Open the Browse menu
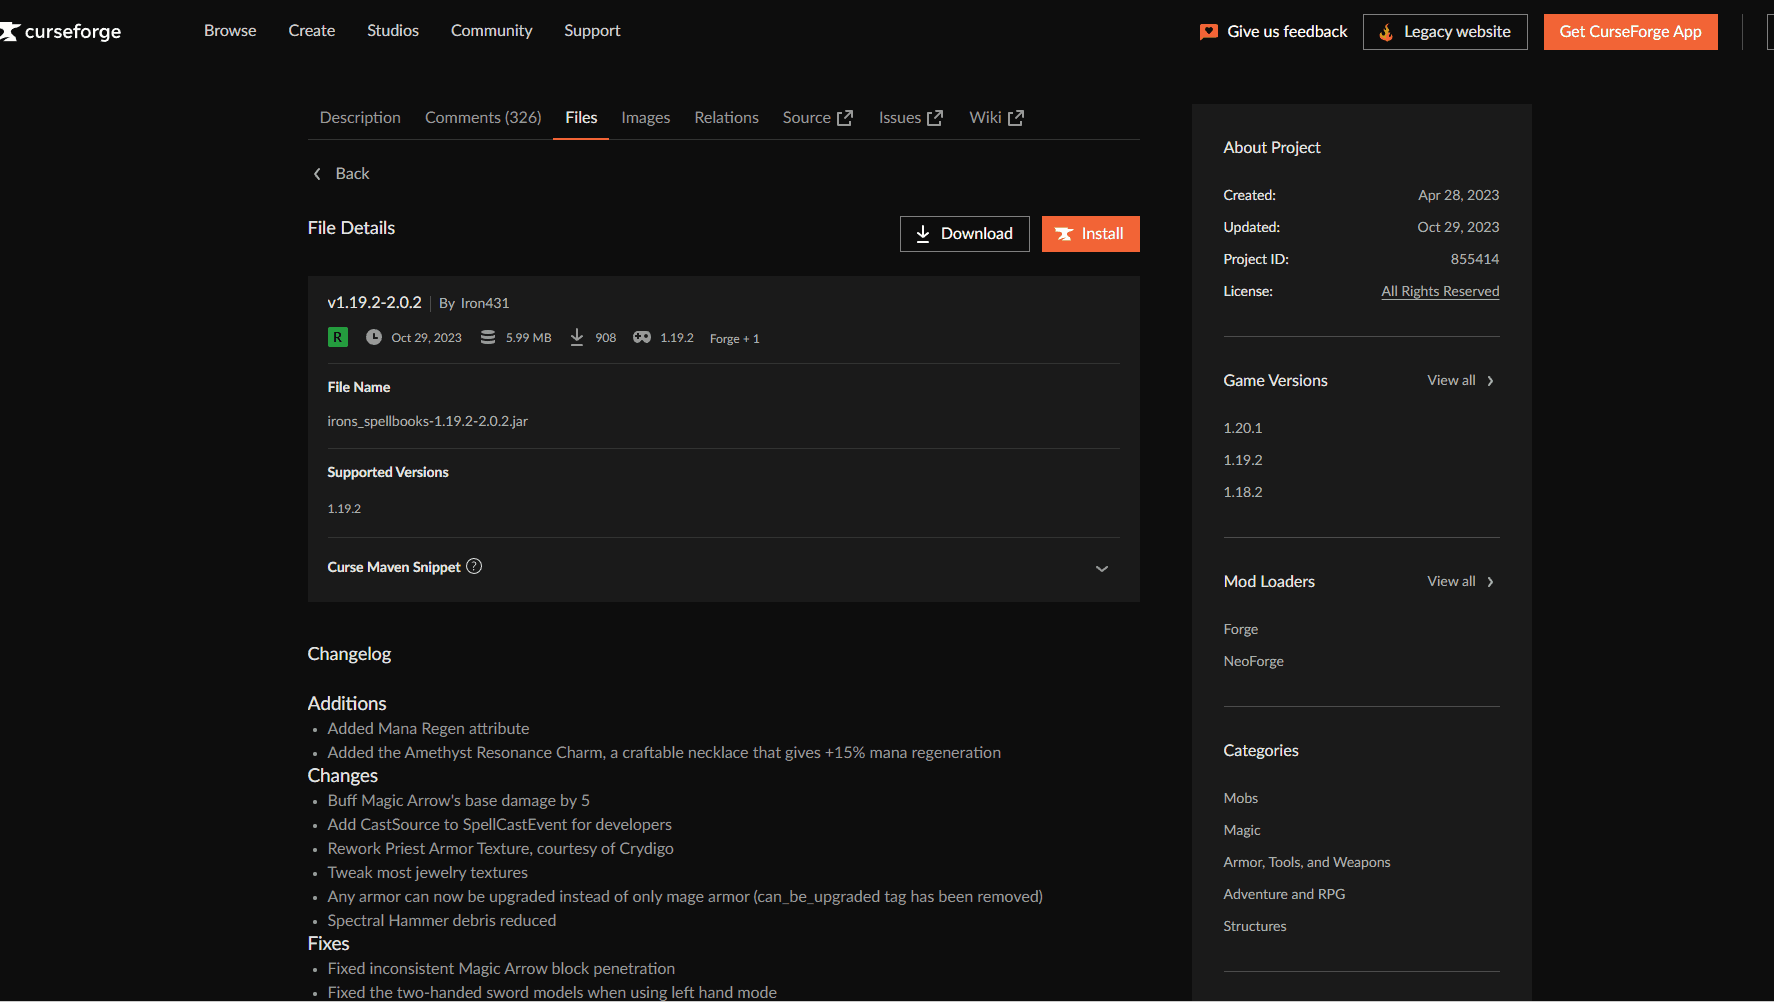The image size is (1774, 1002). 230,31
